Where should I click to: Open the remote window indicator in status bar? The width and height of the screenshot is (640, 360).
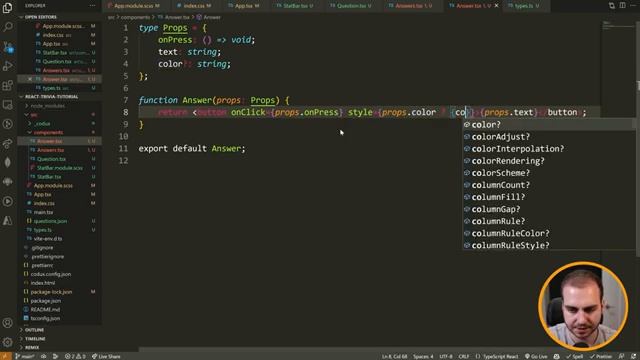tap(5, 356)
